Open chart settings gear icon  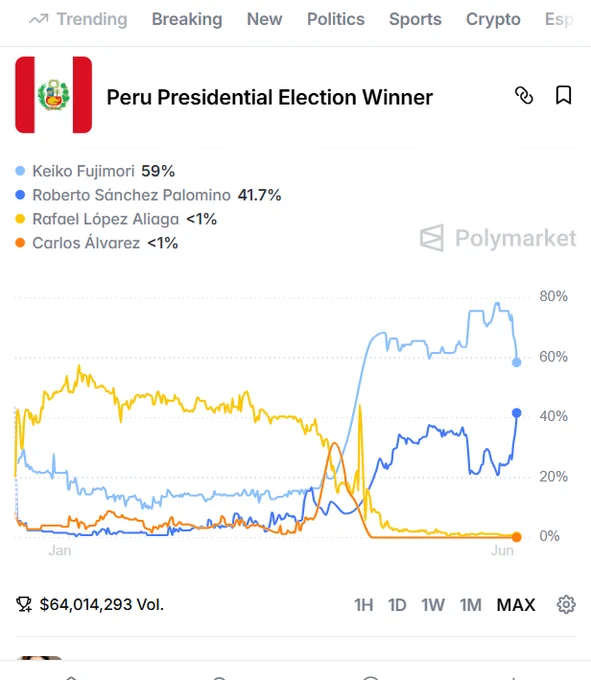566,605
